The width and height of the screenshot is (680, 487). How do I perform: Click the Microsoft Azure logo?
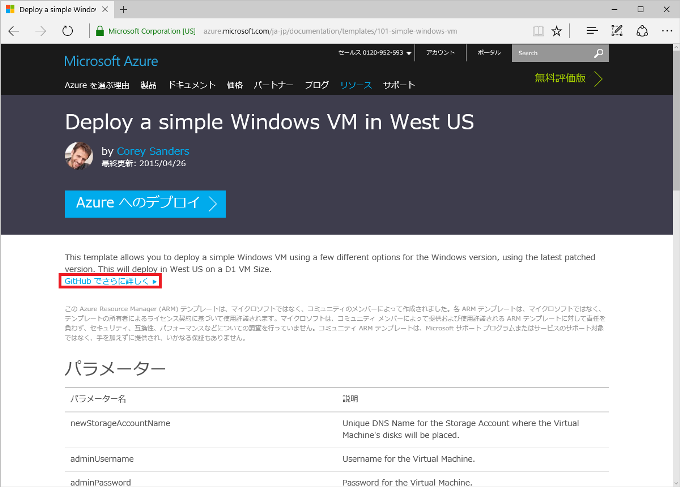coord(111,61)
